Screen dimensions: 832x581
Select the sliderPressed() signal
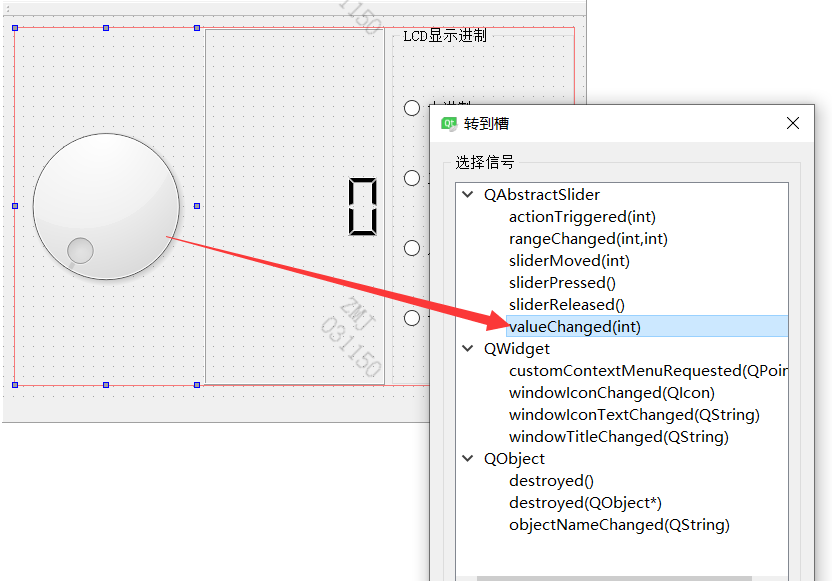[561, 282]
